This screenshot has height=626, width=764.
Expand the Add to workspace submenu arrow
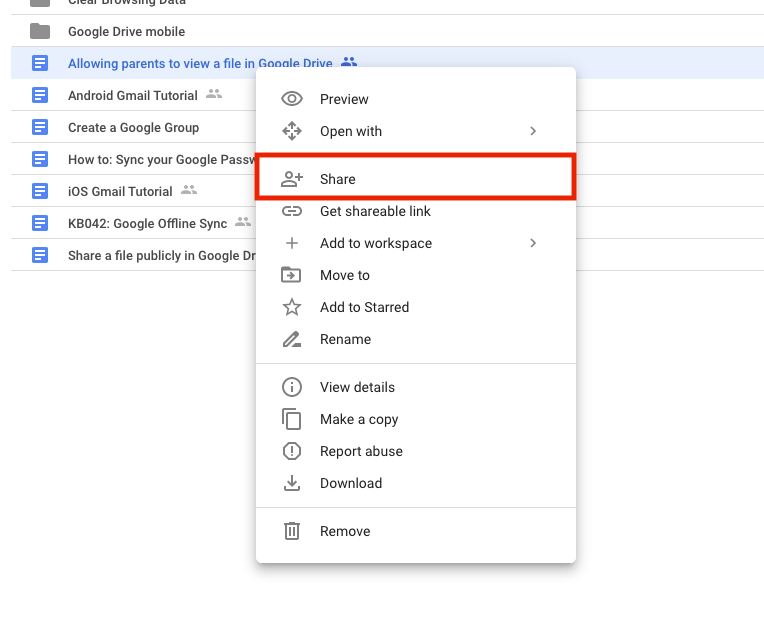[x=533, y=243]
